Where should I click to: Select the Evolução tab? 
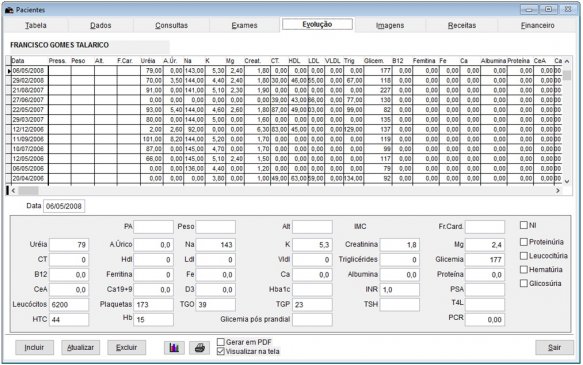317,25
